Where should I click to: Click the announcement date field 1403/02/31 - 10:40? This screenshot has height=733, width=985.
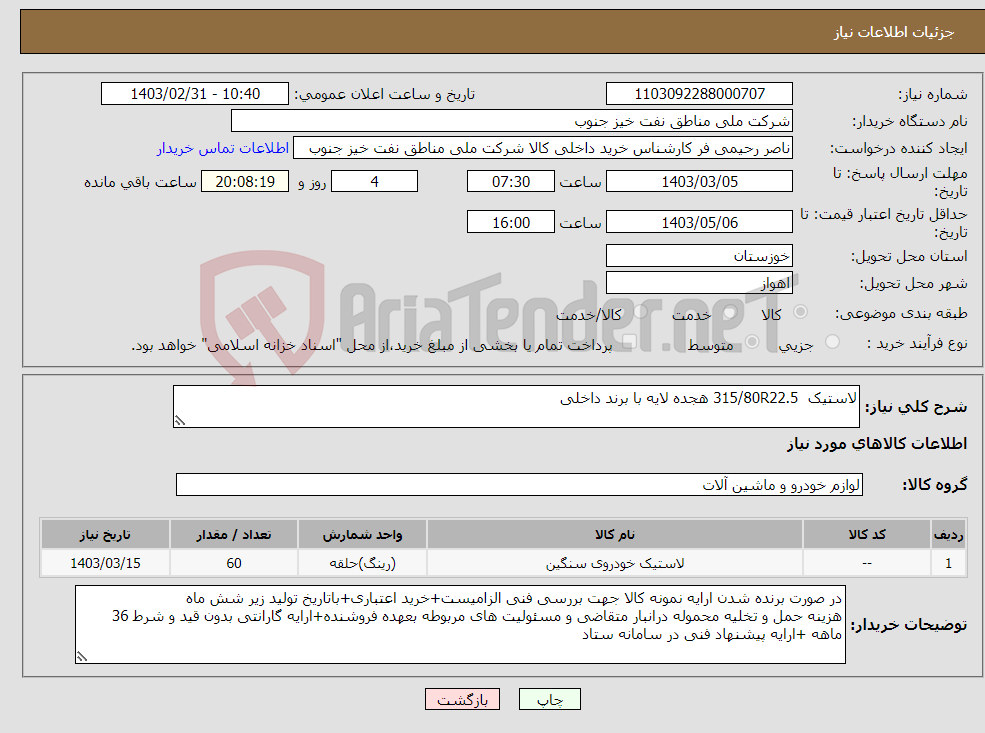[x=195, y=94]
